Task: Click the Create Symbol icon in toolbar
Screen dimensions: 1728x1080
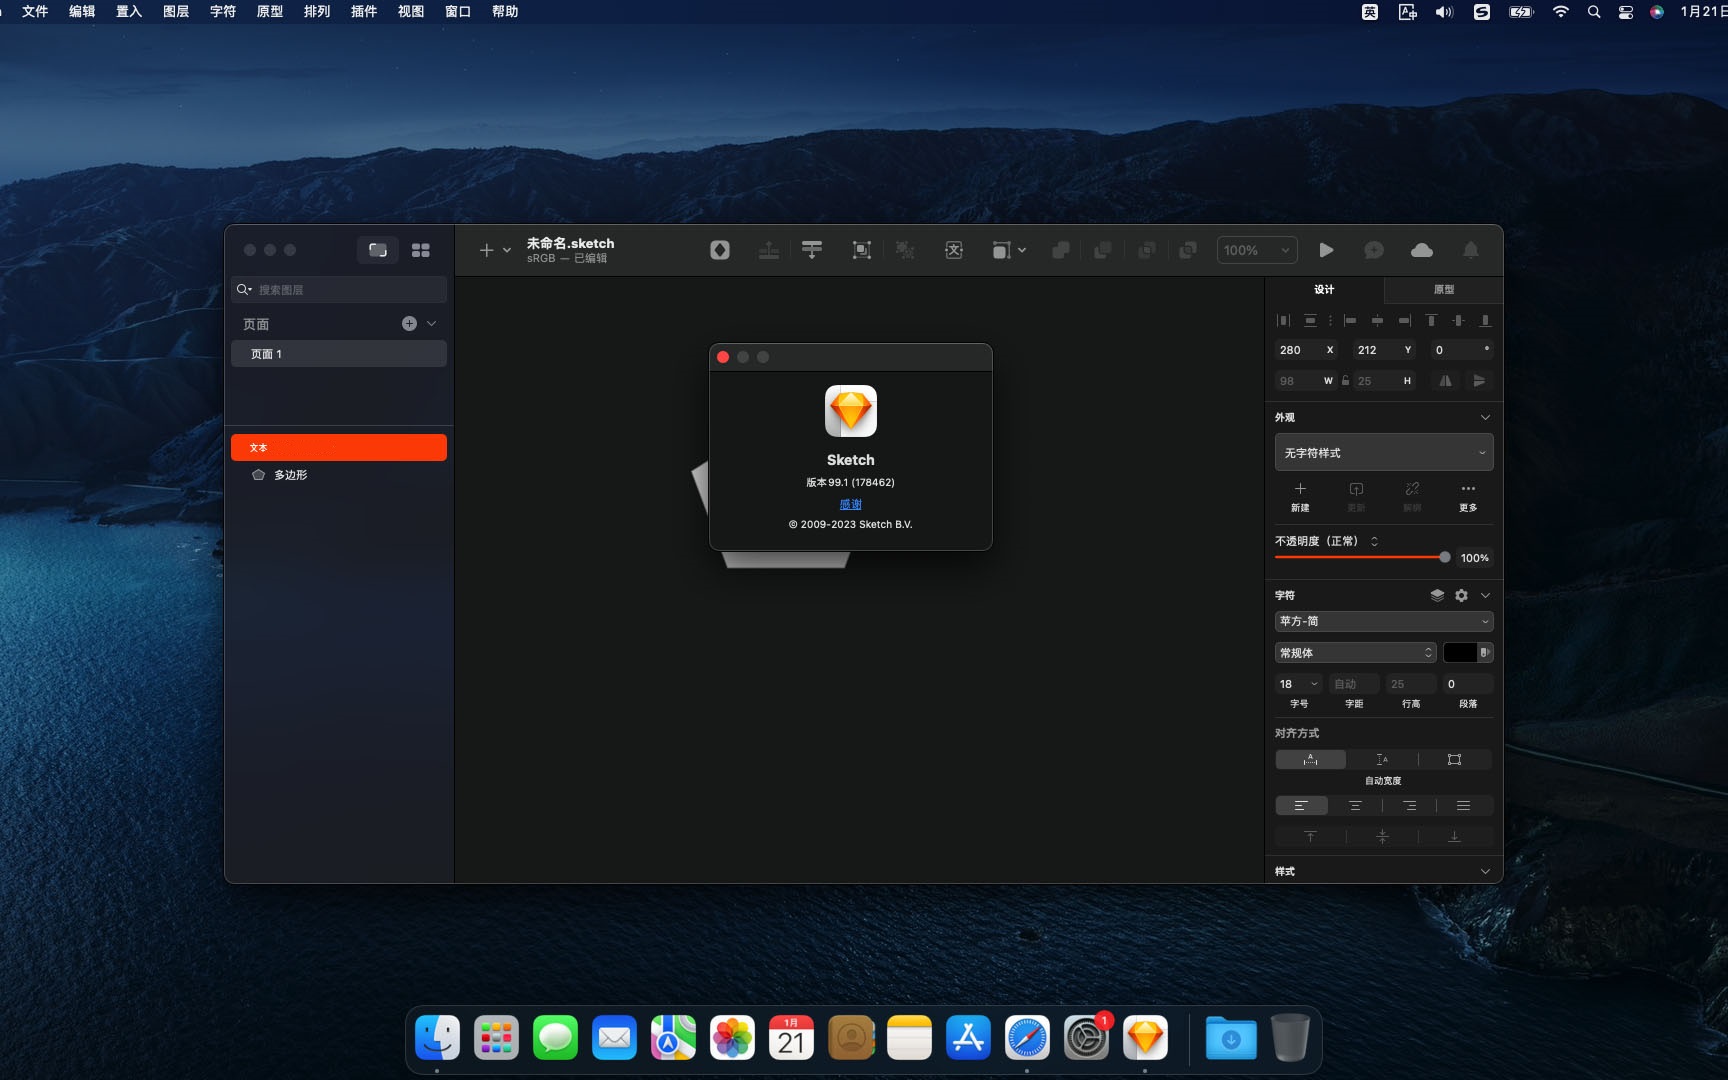Action: click(x=720, y=250)
